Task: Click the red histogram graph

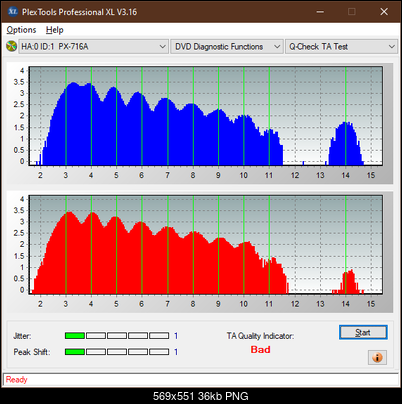Action: tap(206, 245)
